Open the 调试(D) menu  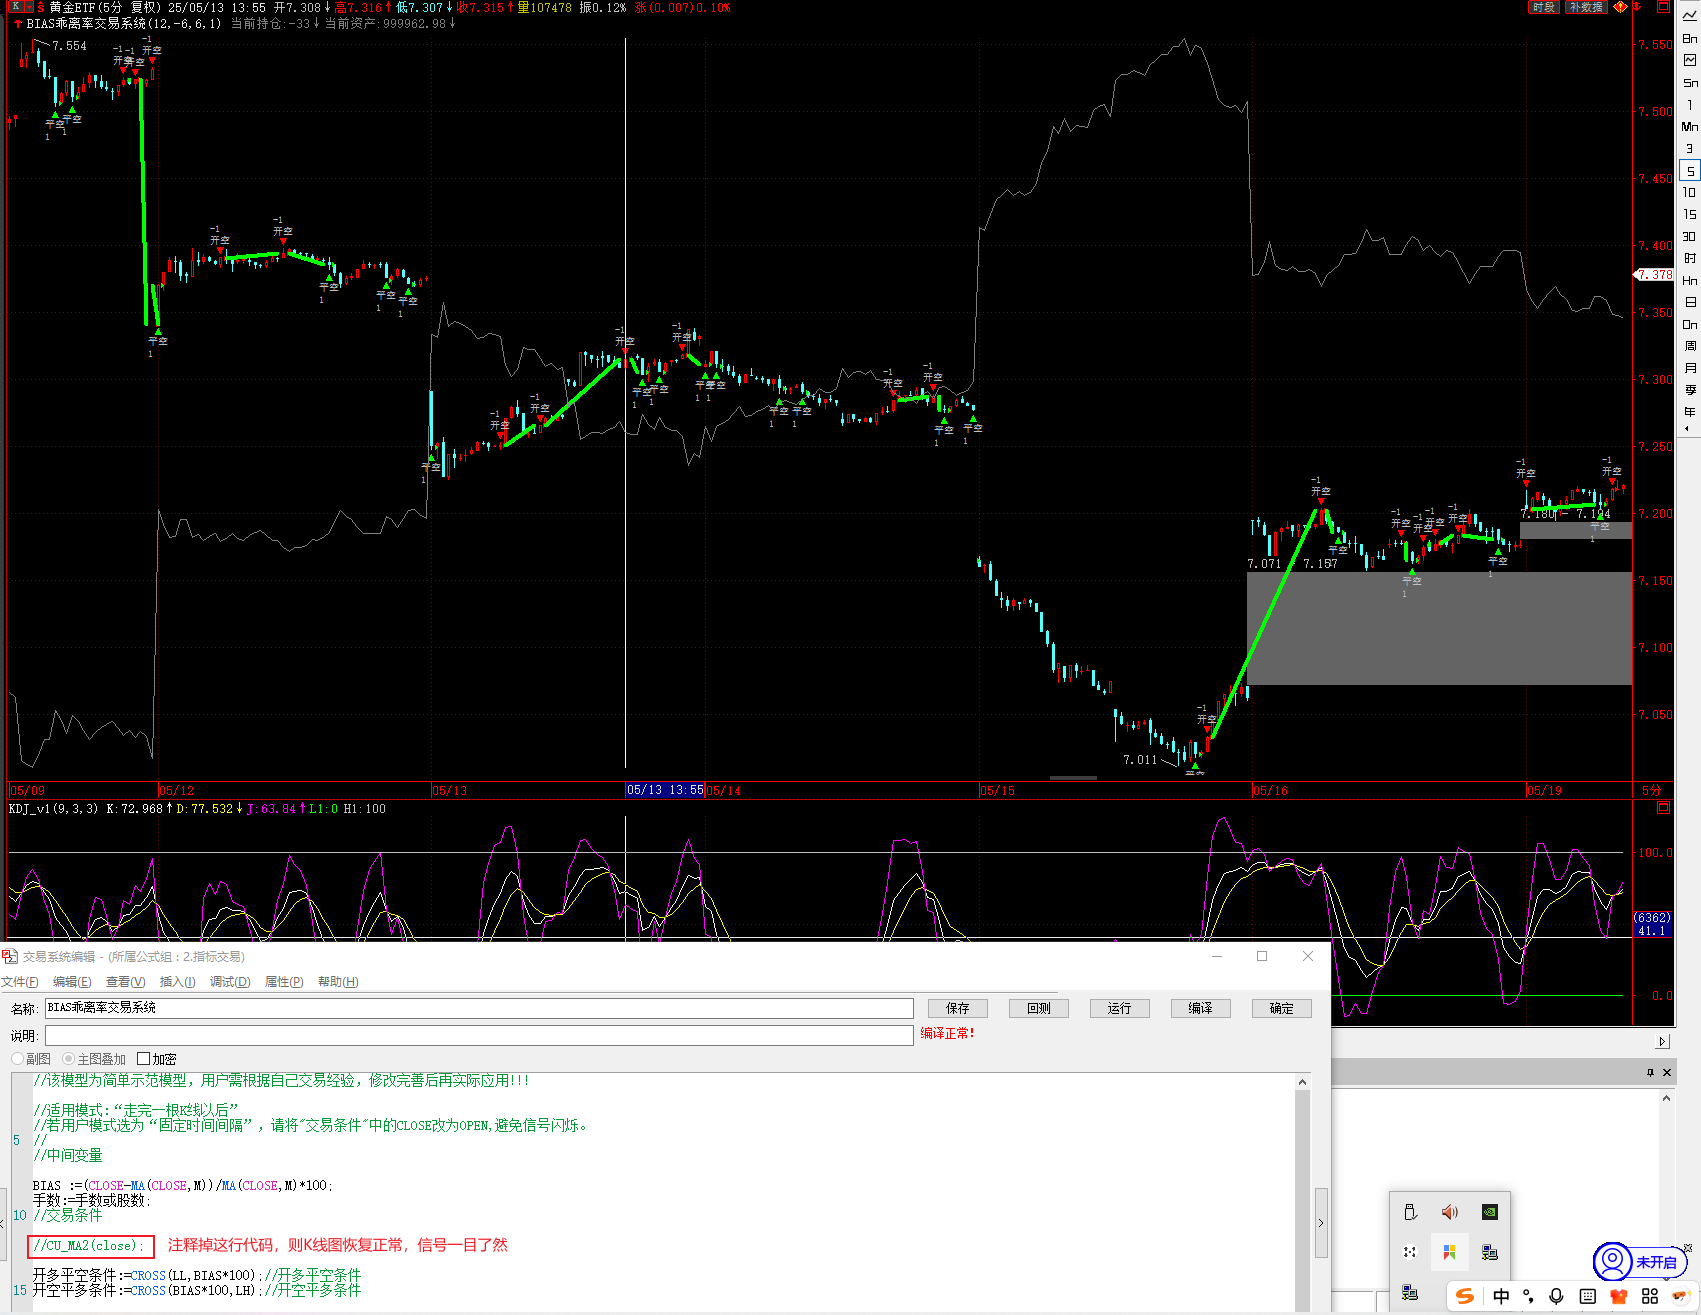point(230,982)
